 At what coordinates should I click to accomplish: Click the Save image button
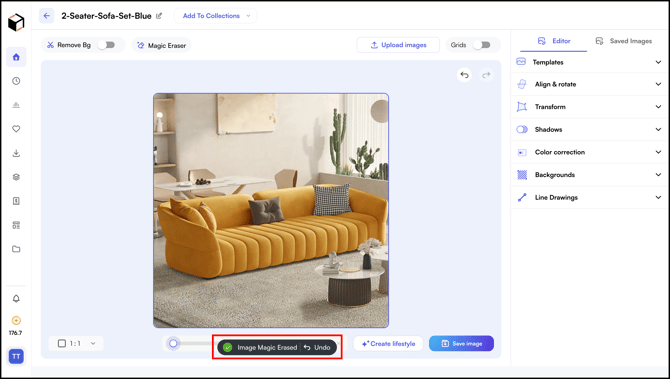(x=461, y=344)
